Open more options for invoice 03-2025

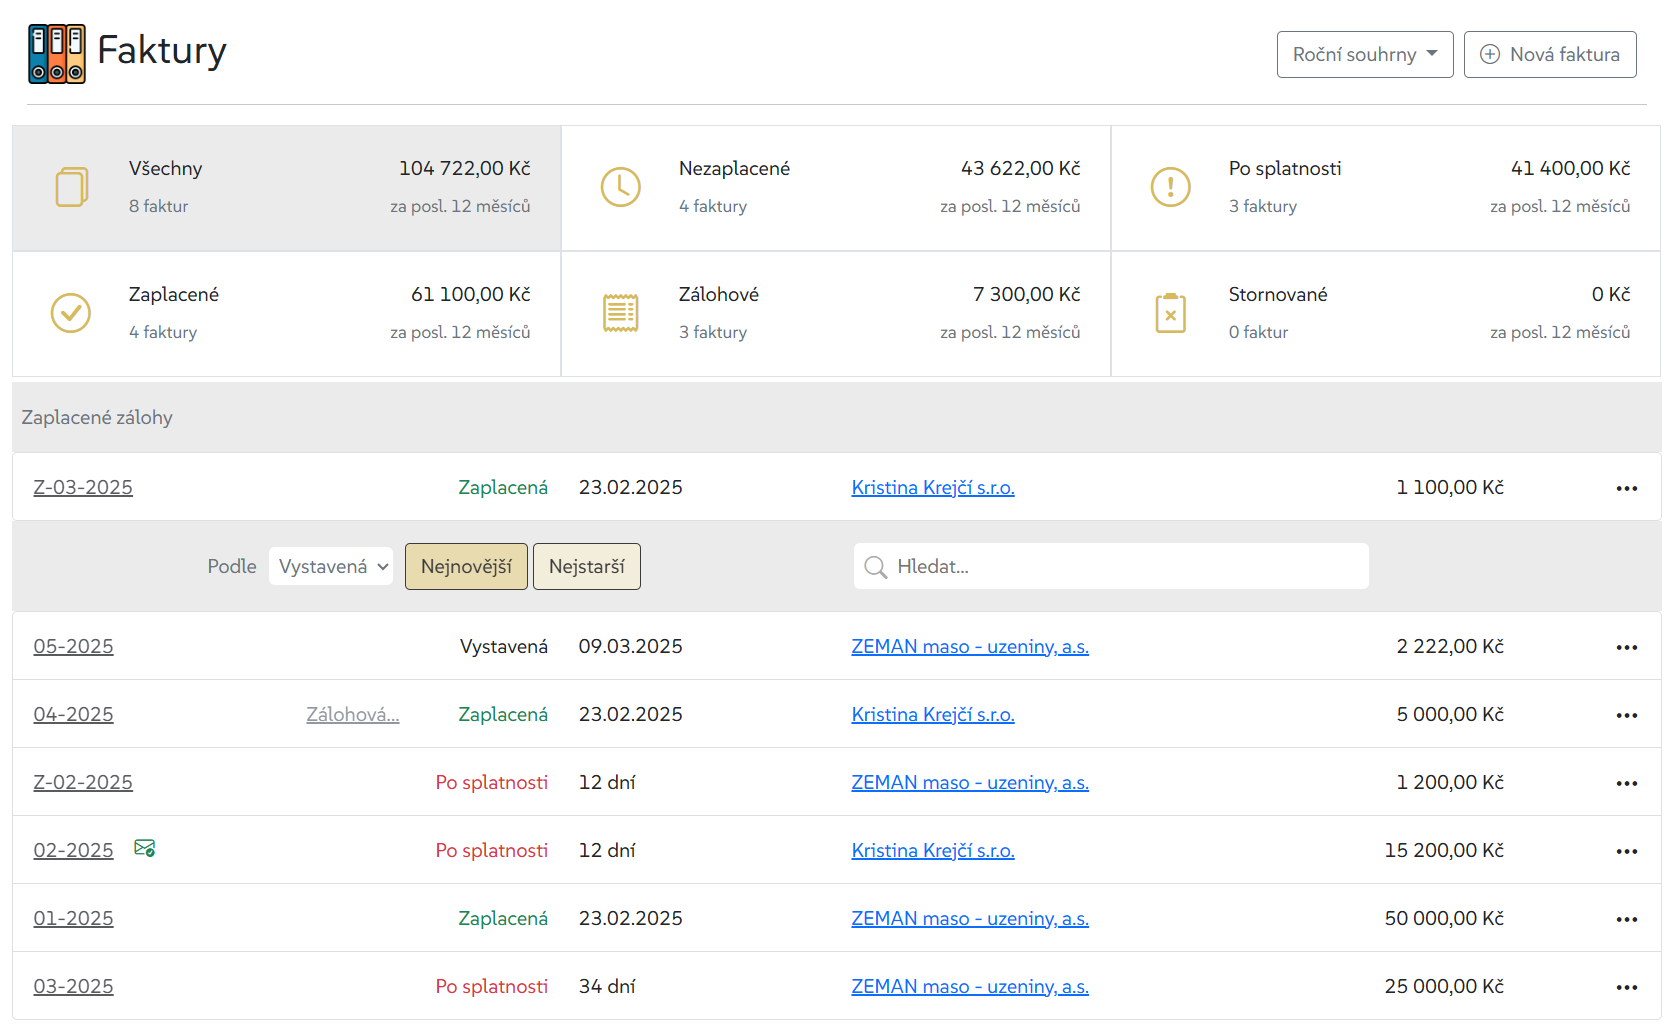tap(1627, 987)
